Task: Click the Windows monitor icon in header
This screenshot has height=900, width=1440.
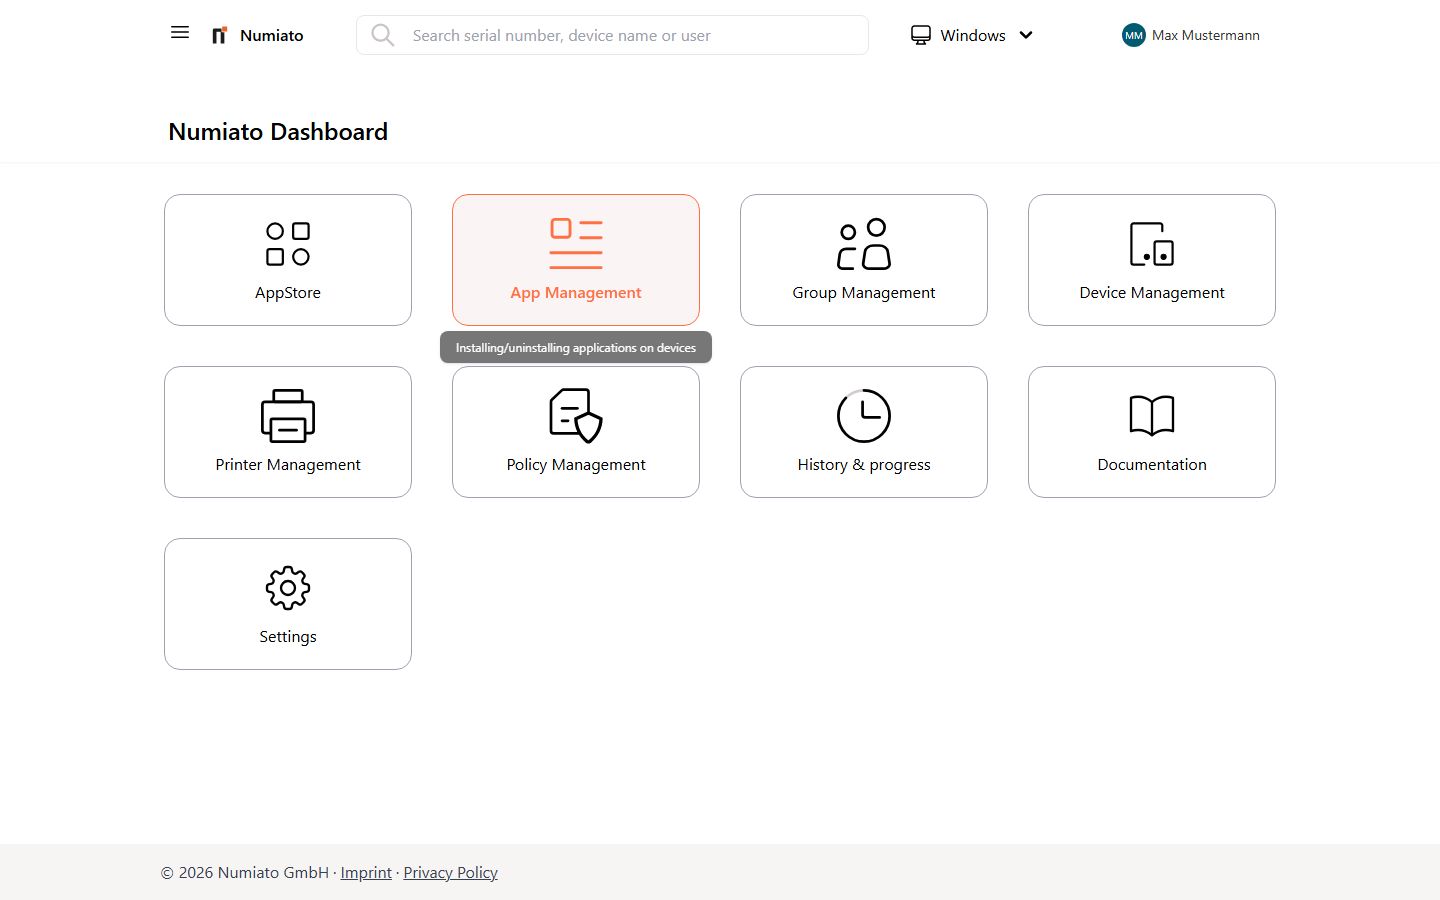Action: 920,34
